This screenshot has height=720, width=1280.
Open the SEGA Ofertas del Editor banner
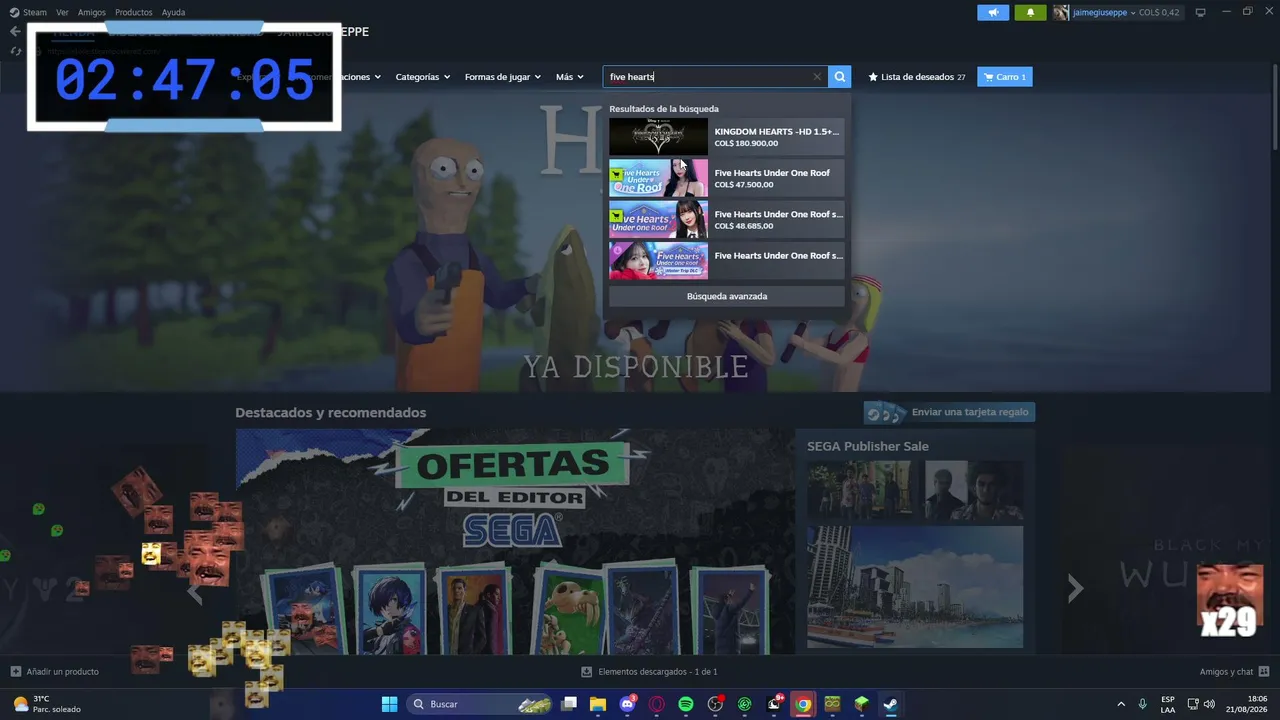tap(515, 541)
